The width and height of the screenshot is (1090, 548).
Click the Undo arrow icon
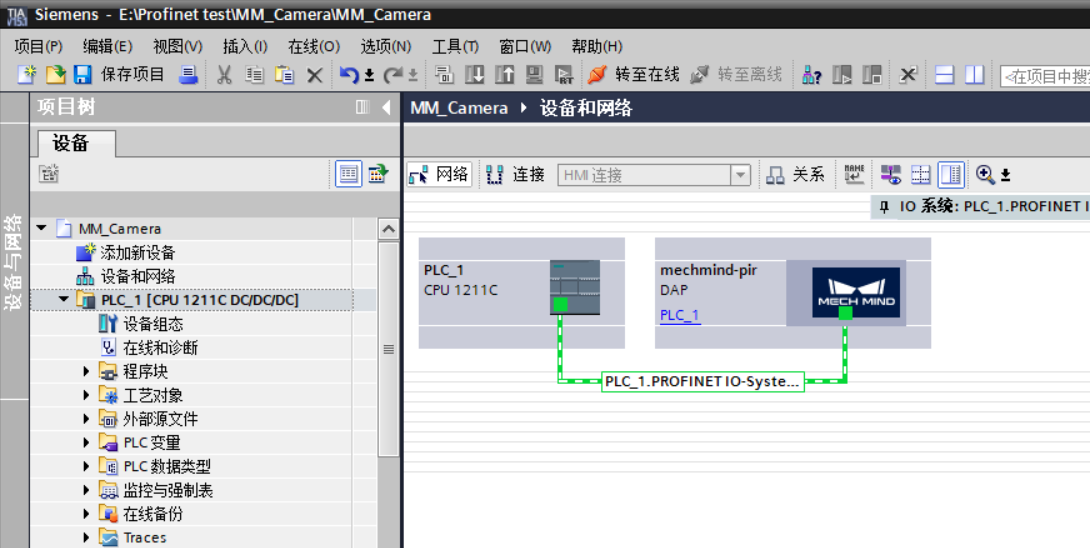[349, 74]
